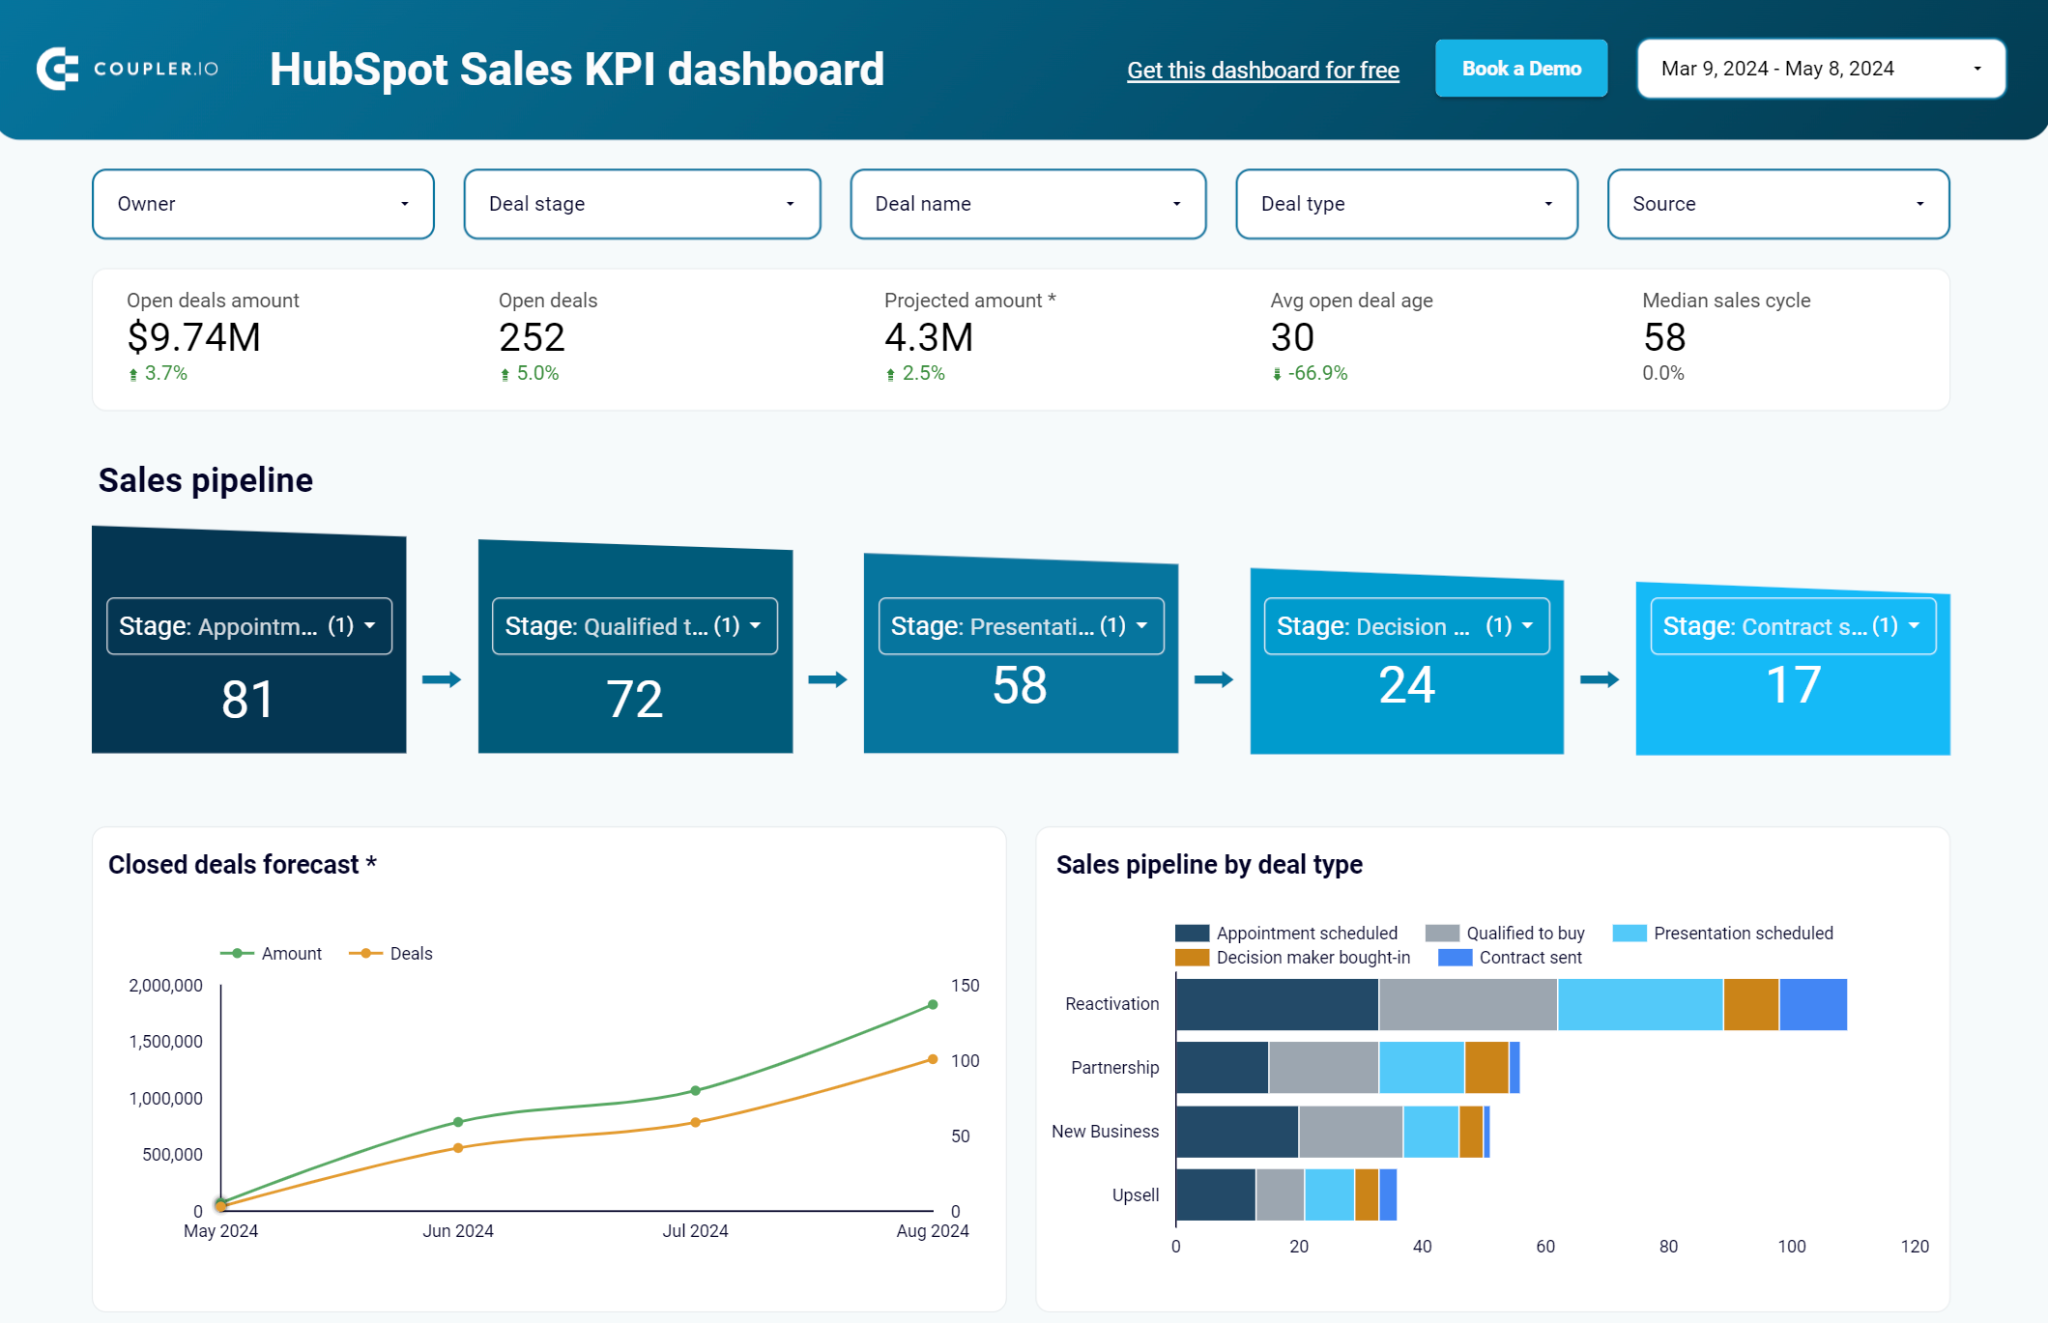
Task: Expand the Deal stage filter
Action: [641, 204]
